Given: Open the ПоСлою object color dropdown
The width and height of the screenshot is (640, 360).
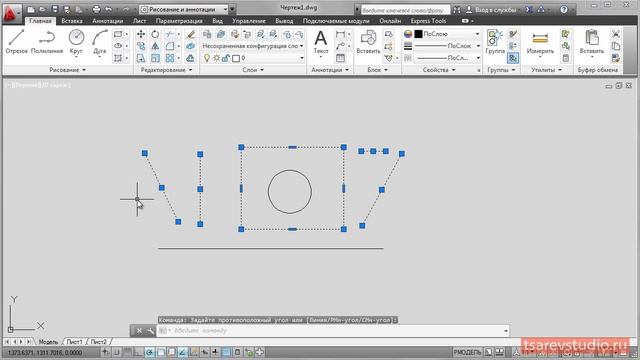Looking at the screenshot, I should coord(477,34).
